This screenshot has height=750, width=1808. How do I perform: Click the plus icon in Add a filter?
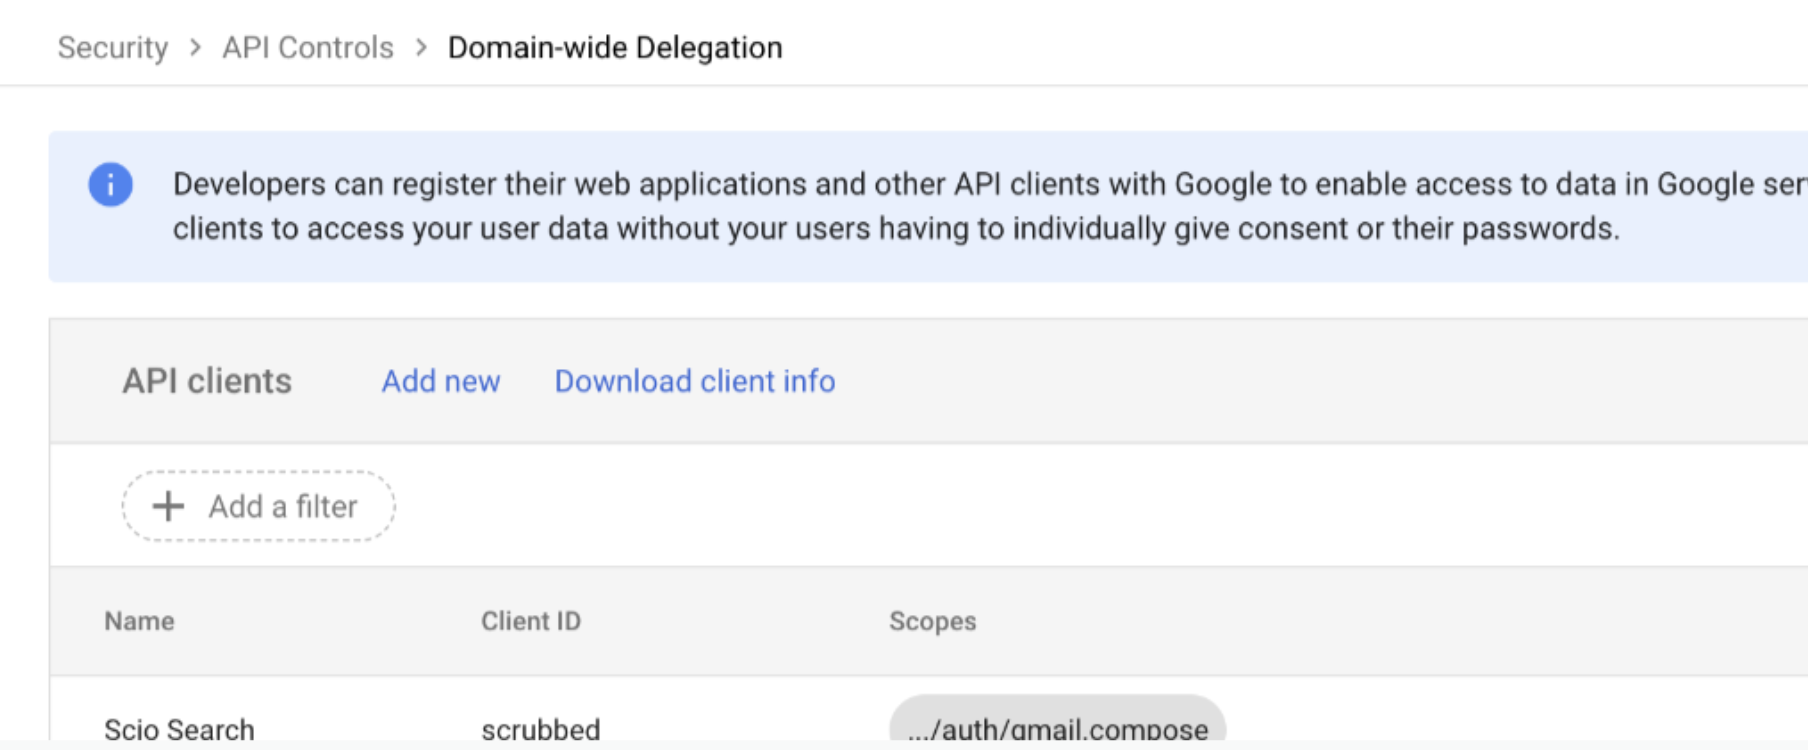168,506
